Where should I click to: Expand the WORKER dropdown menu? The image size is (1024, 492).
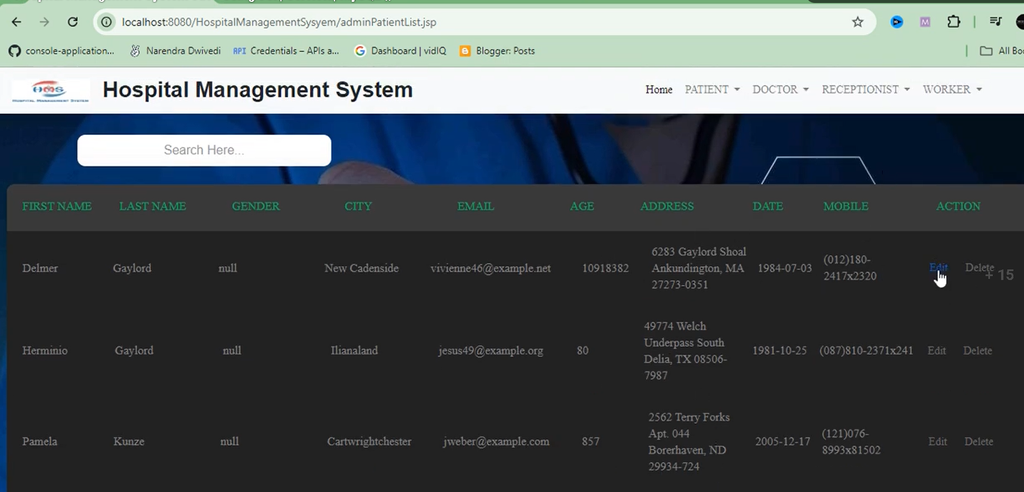tap(952, 90)
